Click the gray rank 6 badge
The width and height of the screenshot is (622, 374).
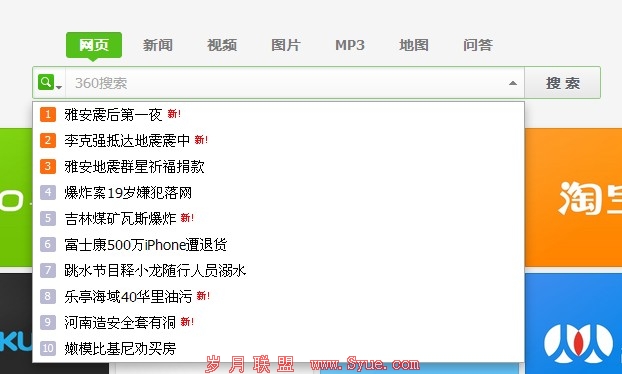coord(48,244)
